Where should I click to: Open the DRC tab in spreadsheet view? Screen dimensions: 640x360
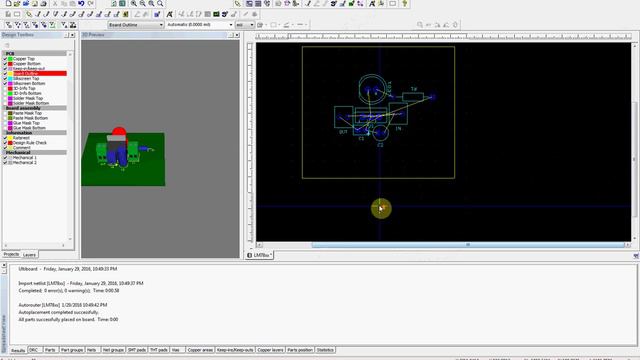(34, 350)
